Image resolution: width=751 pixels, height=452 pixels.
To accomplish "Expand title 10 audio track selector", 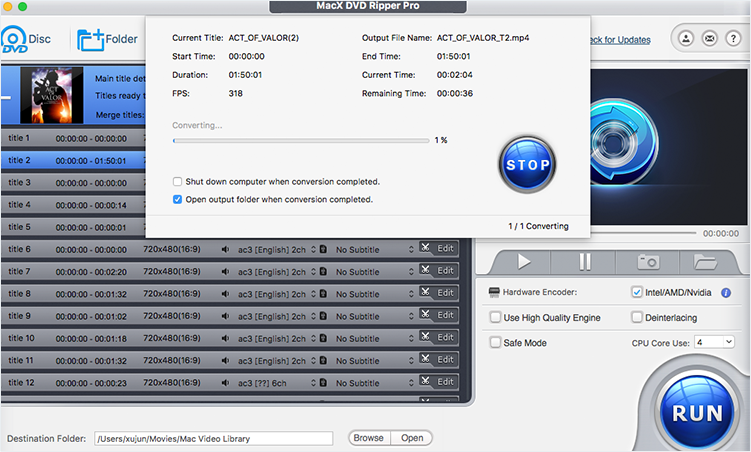I will tap(316, 338).
